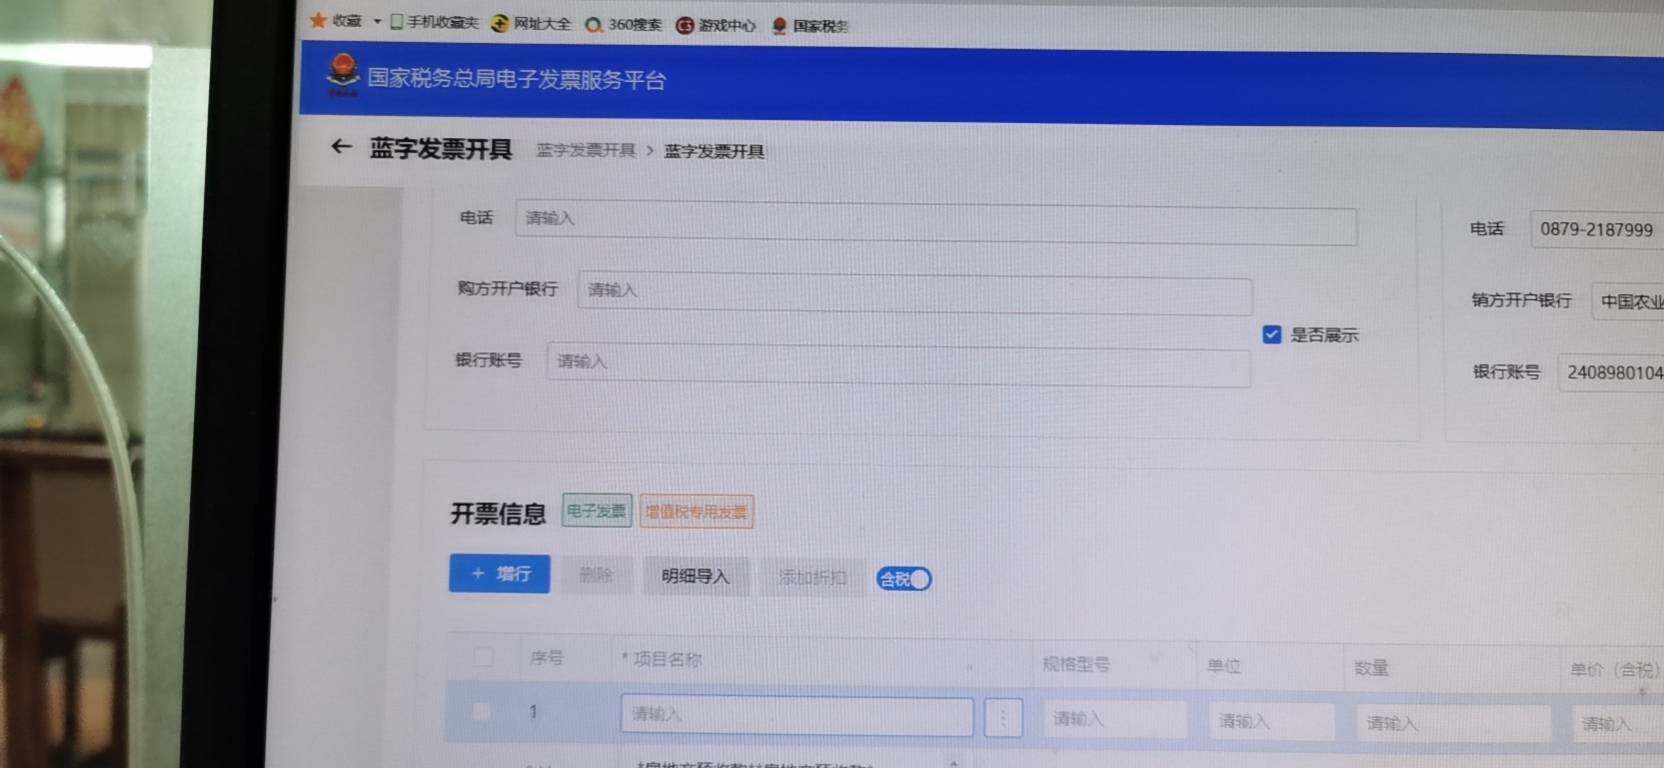Screen dimensions: 1664x768
Task: Open the 手机收藏夹 bookmark
Action: 434,22
